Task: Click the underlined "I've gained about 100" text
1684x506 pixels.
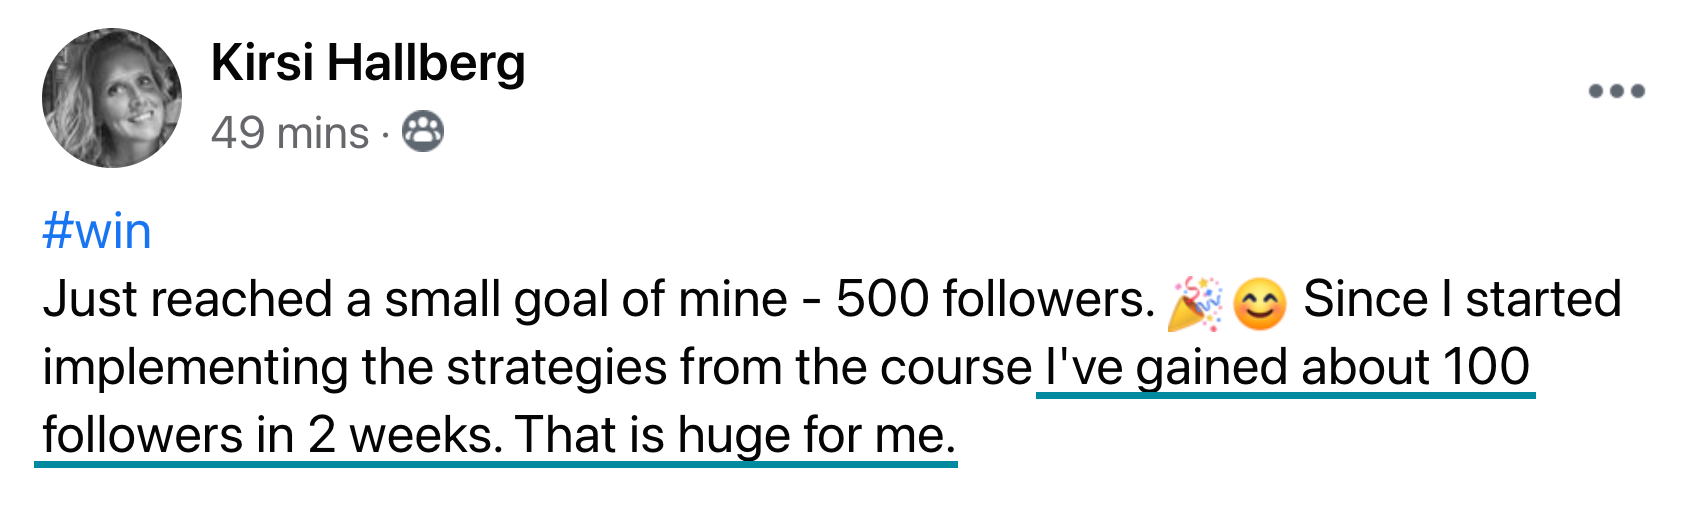Action: pos(1287,367)
